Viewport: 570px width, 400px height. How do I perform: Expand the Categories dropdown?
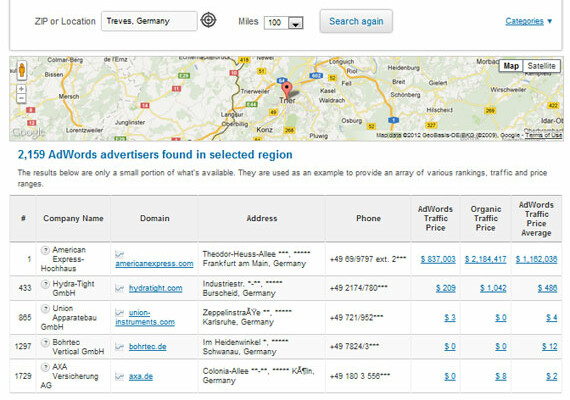point(529,21)
